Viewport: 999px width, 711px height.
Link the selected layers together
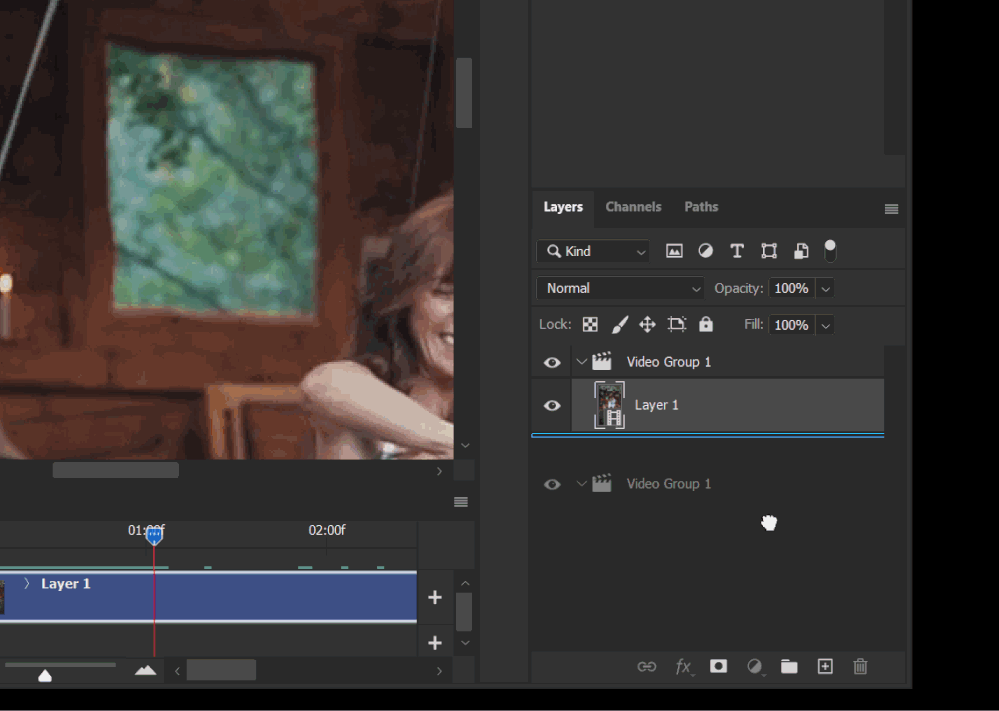647,666
